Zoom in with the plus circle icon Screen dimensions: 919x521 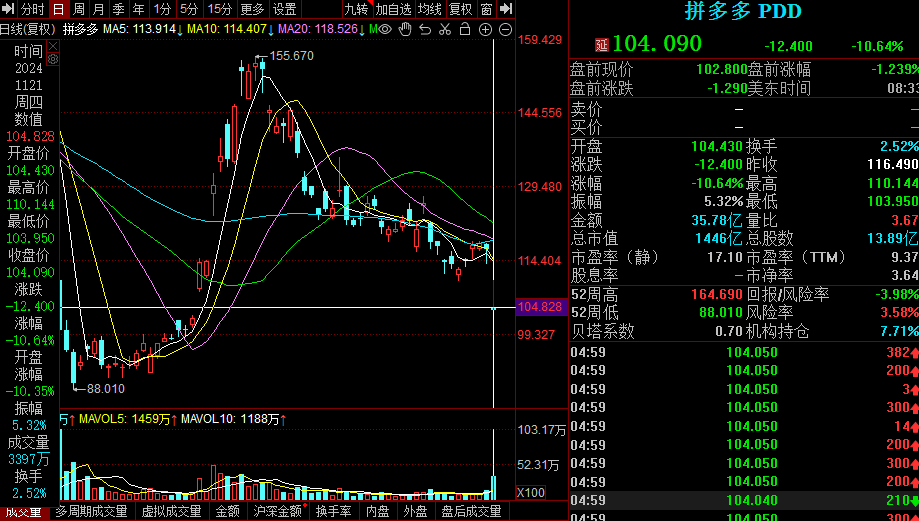(484, 29)
